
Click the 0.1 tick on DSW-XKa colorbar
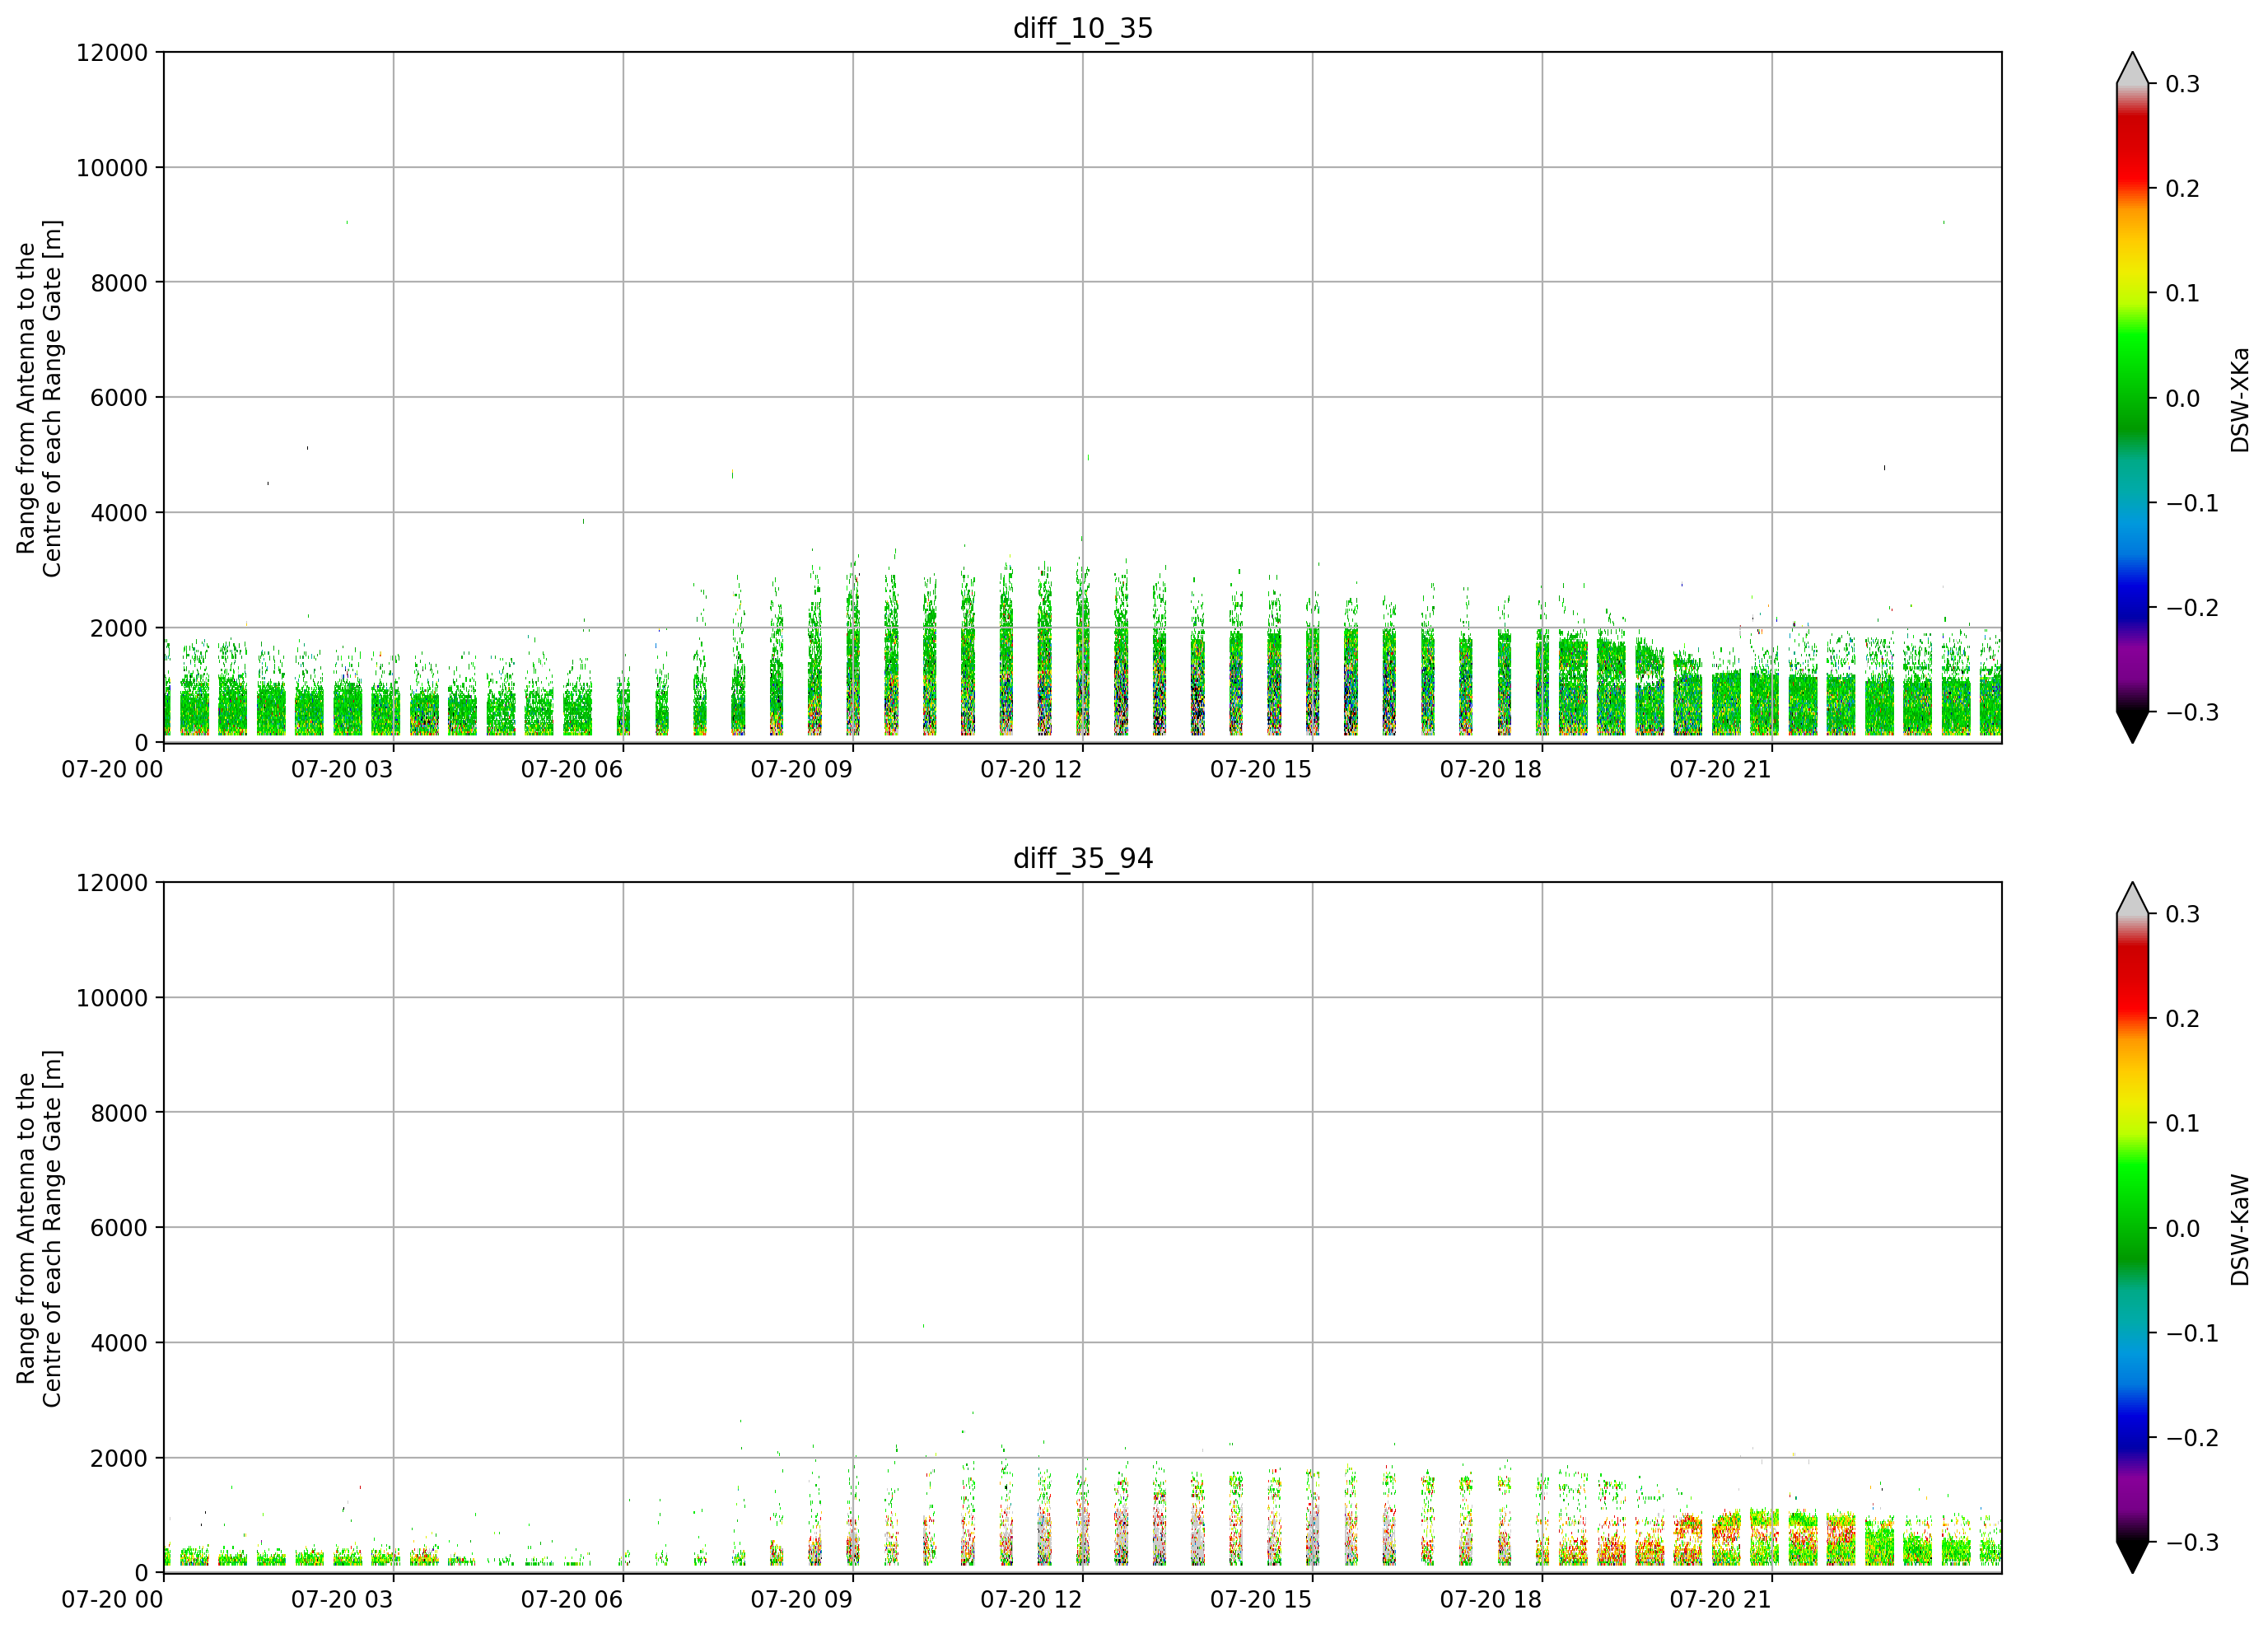click(x=2183, y=294)
